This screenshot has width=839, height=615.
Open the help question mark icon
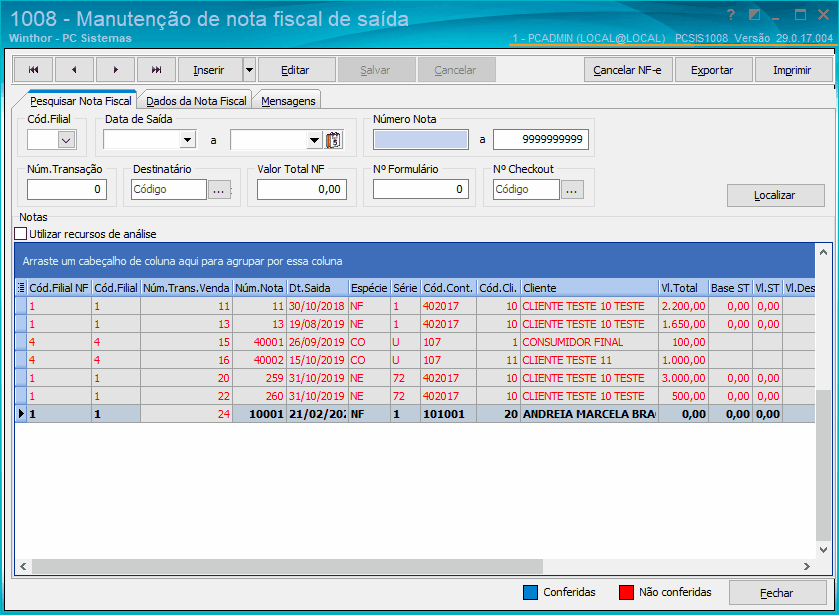pyautogui.click(x=731, y=15)
